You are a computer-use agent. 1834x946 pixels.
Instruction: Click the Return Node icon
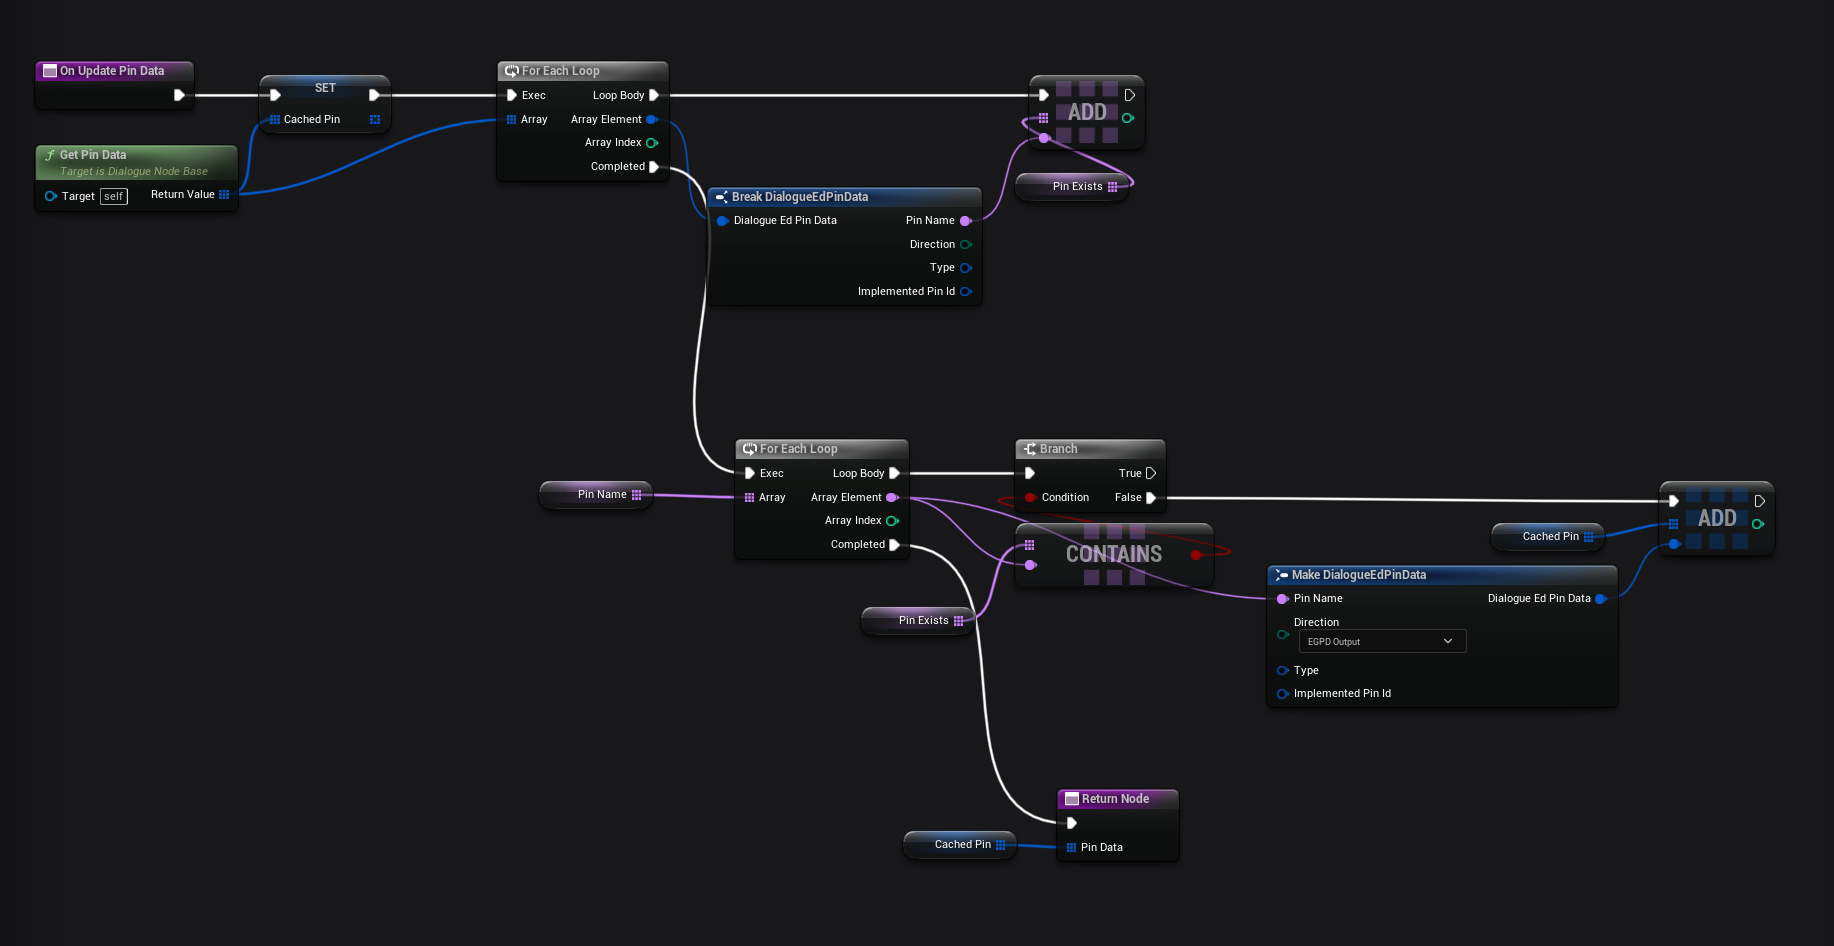[x=1071, y=799]
